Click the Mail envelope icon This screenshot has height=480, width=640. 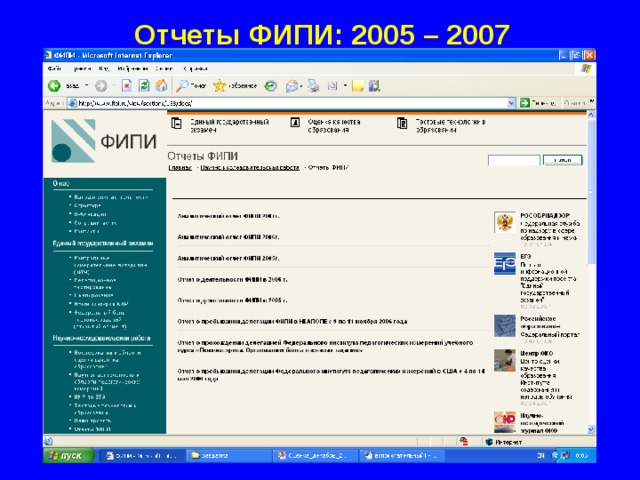[x=292, y=86]
